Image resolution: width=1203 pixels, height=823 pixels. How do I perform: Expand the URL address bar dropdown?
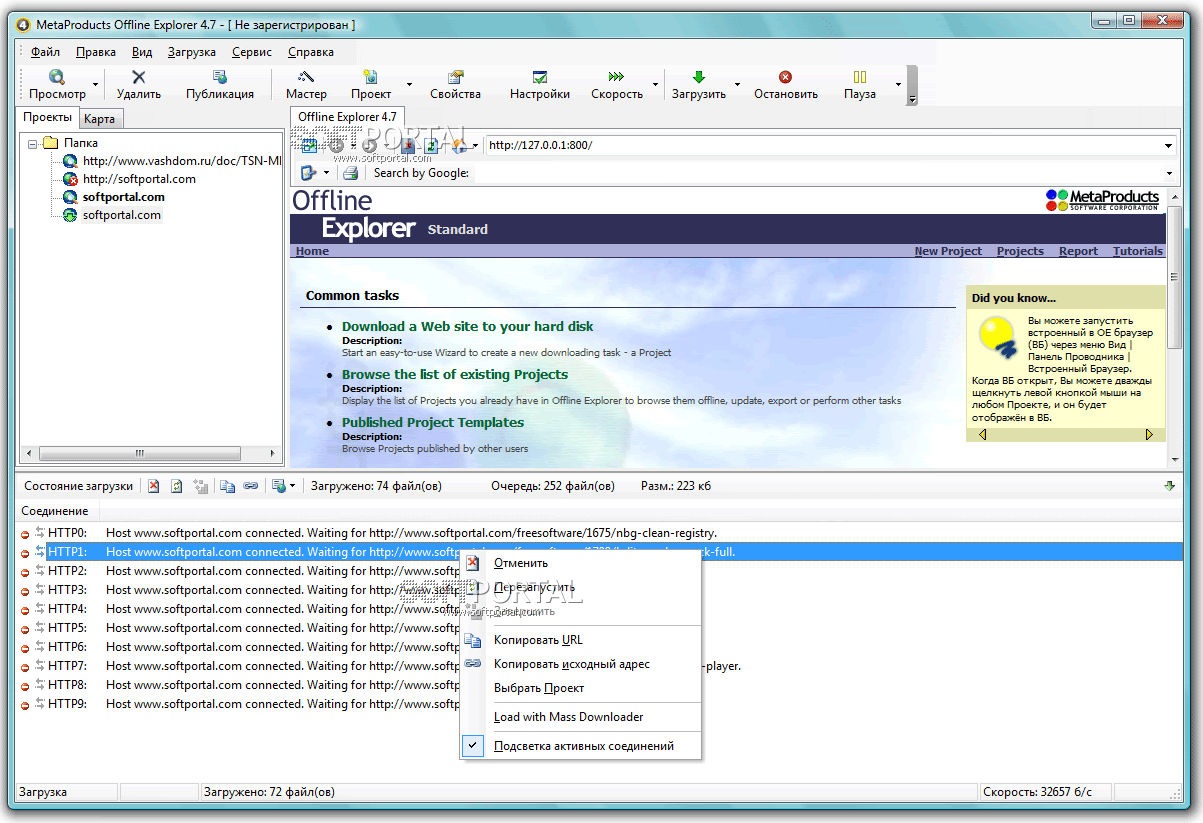[x=1167, y=144]
